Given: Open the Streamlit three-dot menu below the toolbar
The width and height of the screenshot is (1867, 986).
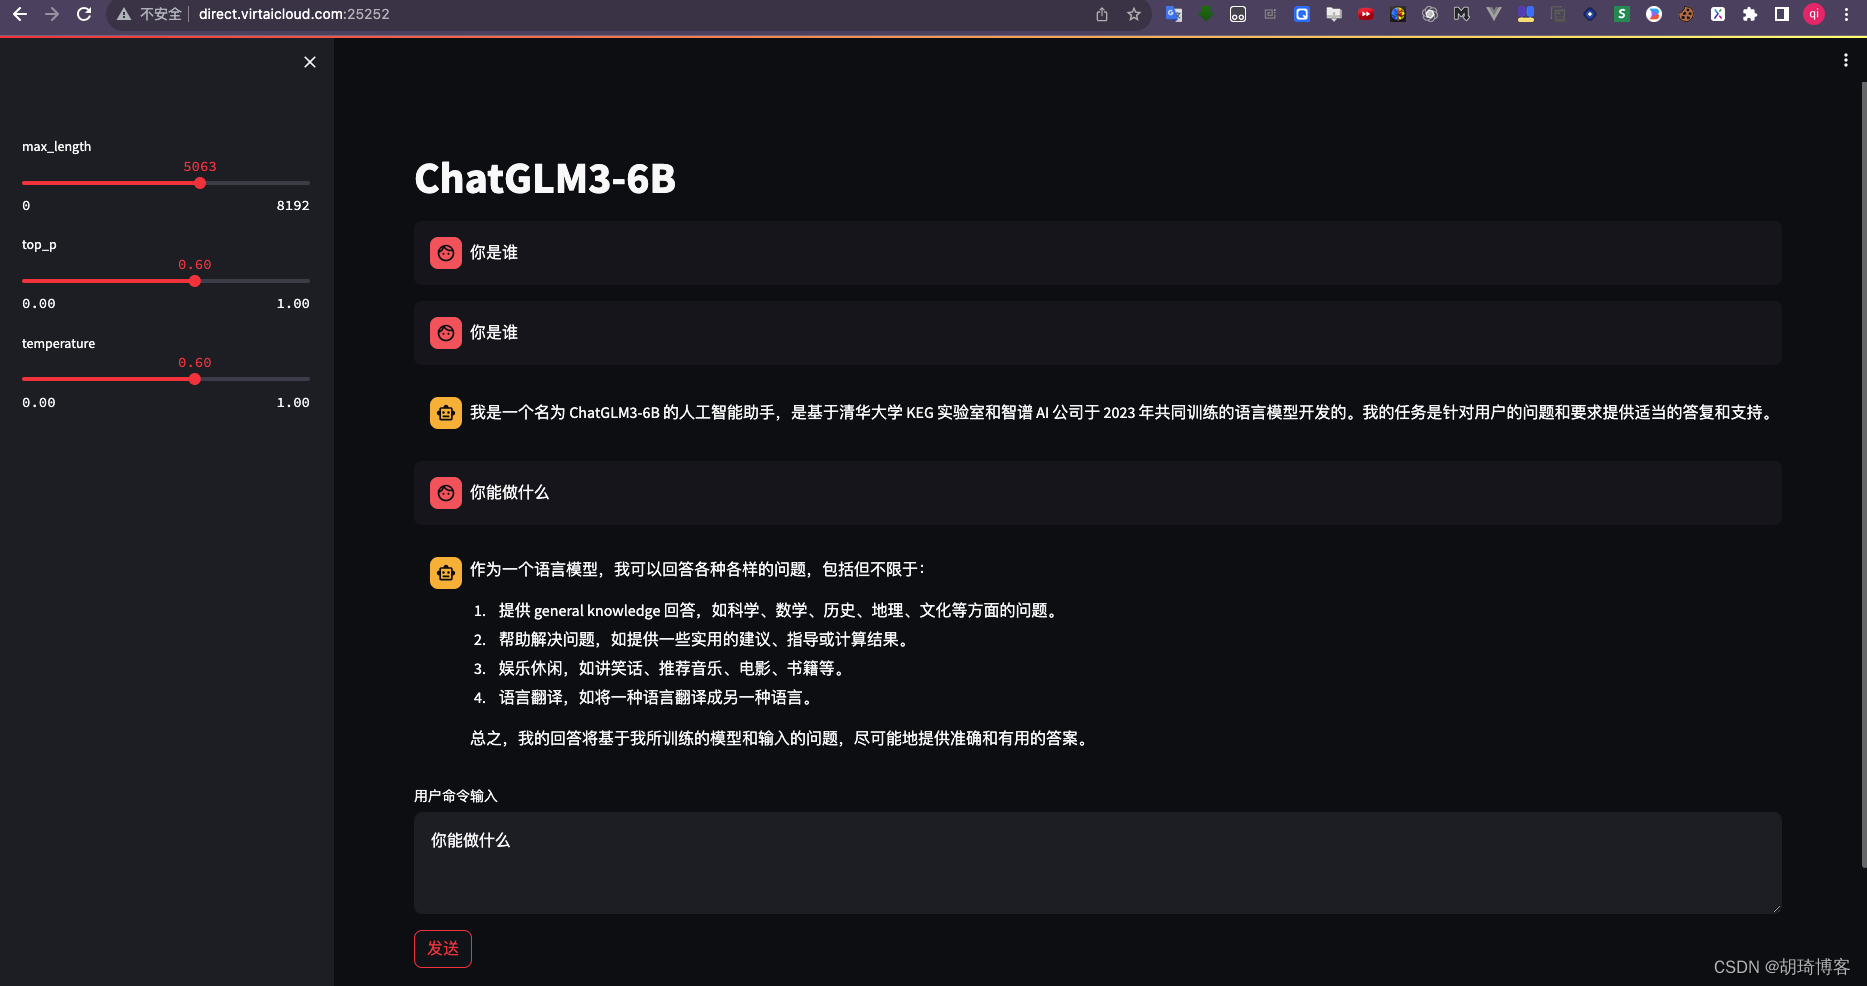Looking at the screenshot, I should (x=1845, y=60).
